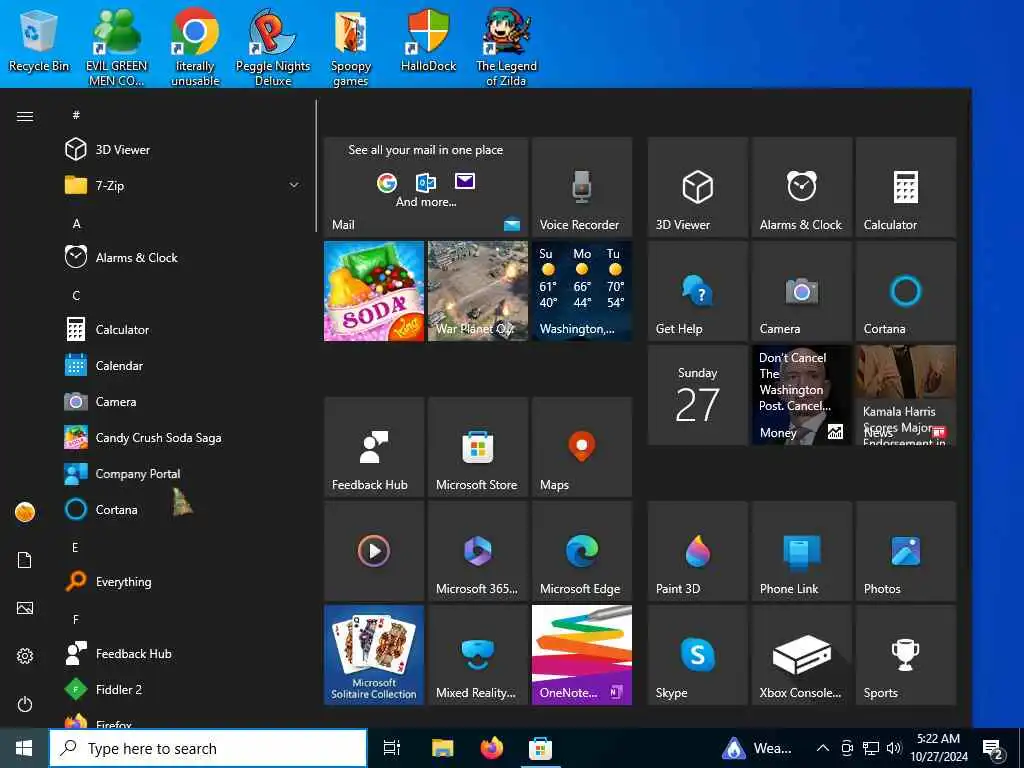Open the War Planet Online tile

click(x=478, y=291)
